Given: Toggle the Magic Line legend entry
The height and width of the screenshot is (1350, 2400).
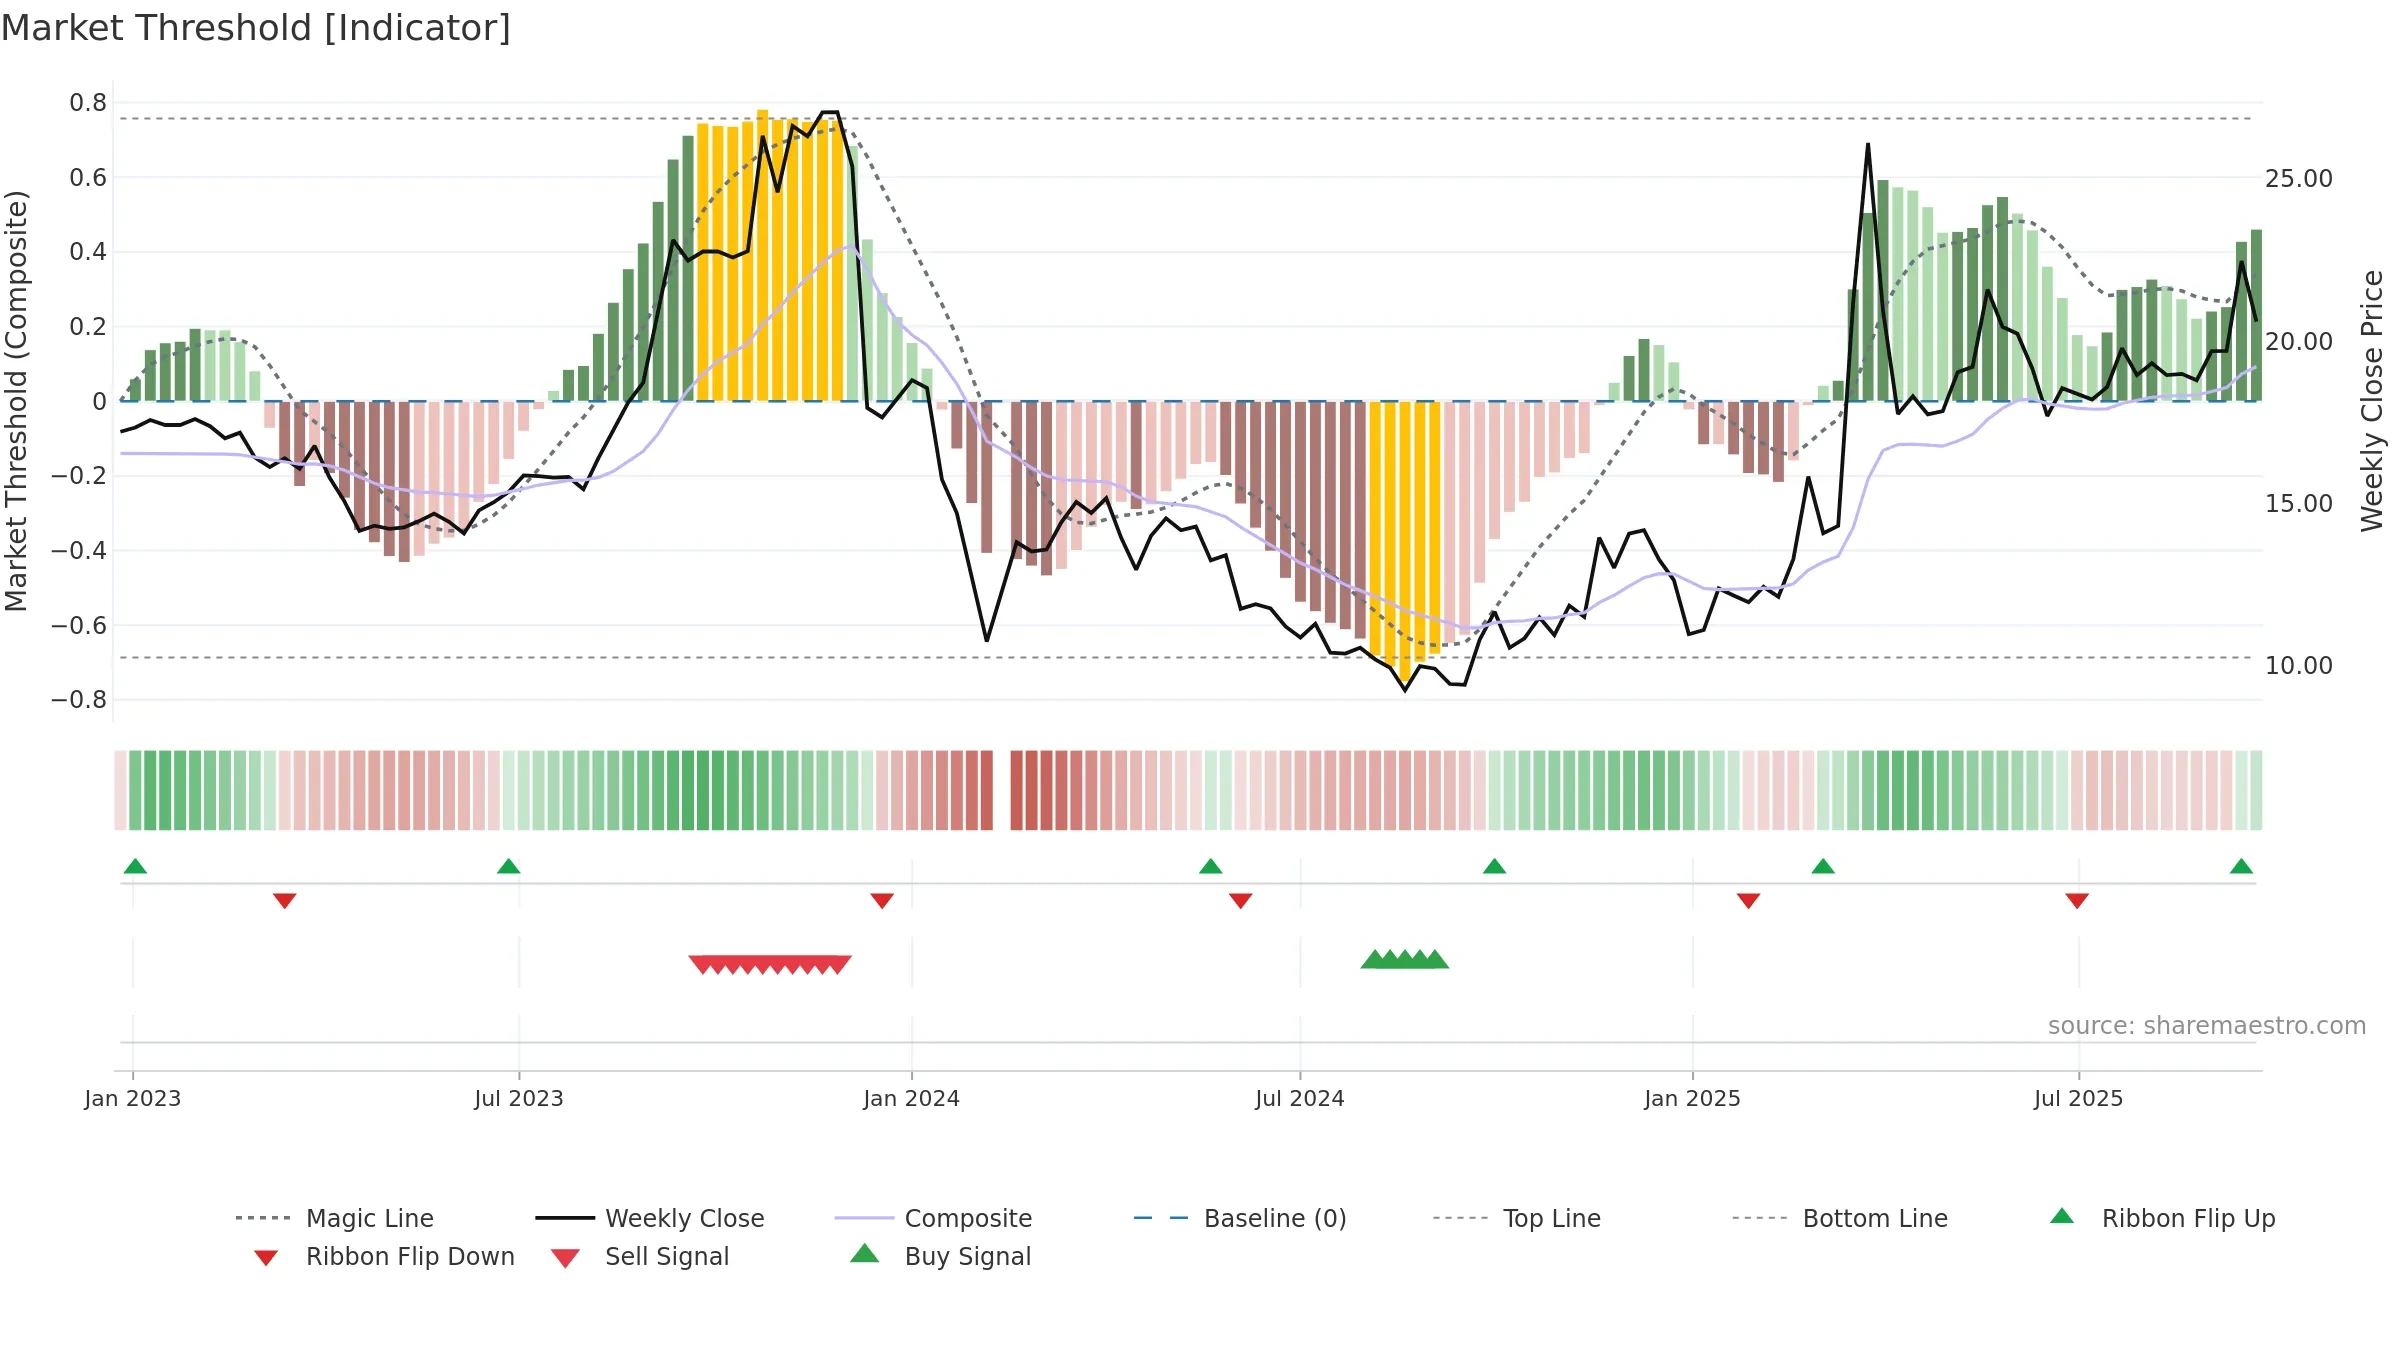Looking at the screenshot, I should point(335,1218).
